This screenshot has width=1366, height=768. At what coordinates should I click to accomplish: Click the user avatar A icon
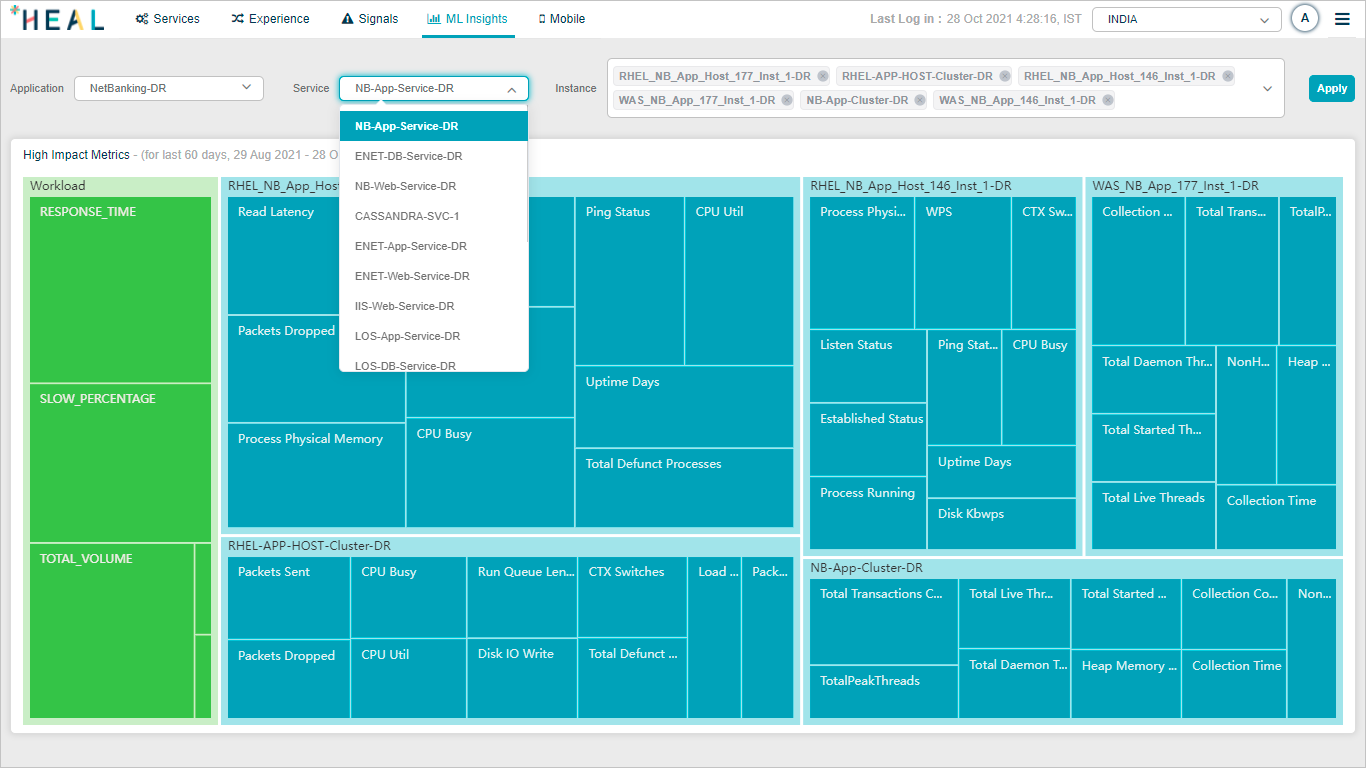[1304, 19]
